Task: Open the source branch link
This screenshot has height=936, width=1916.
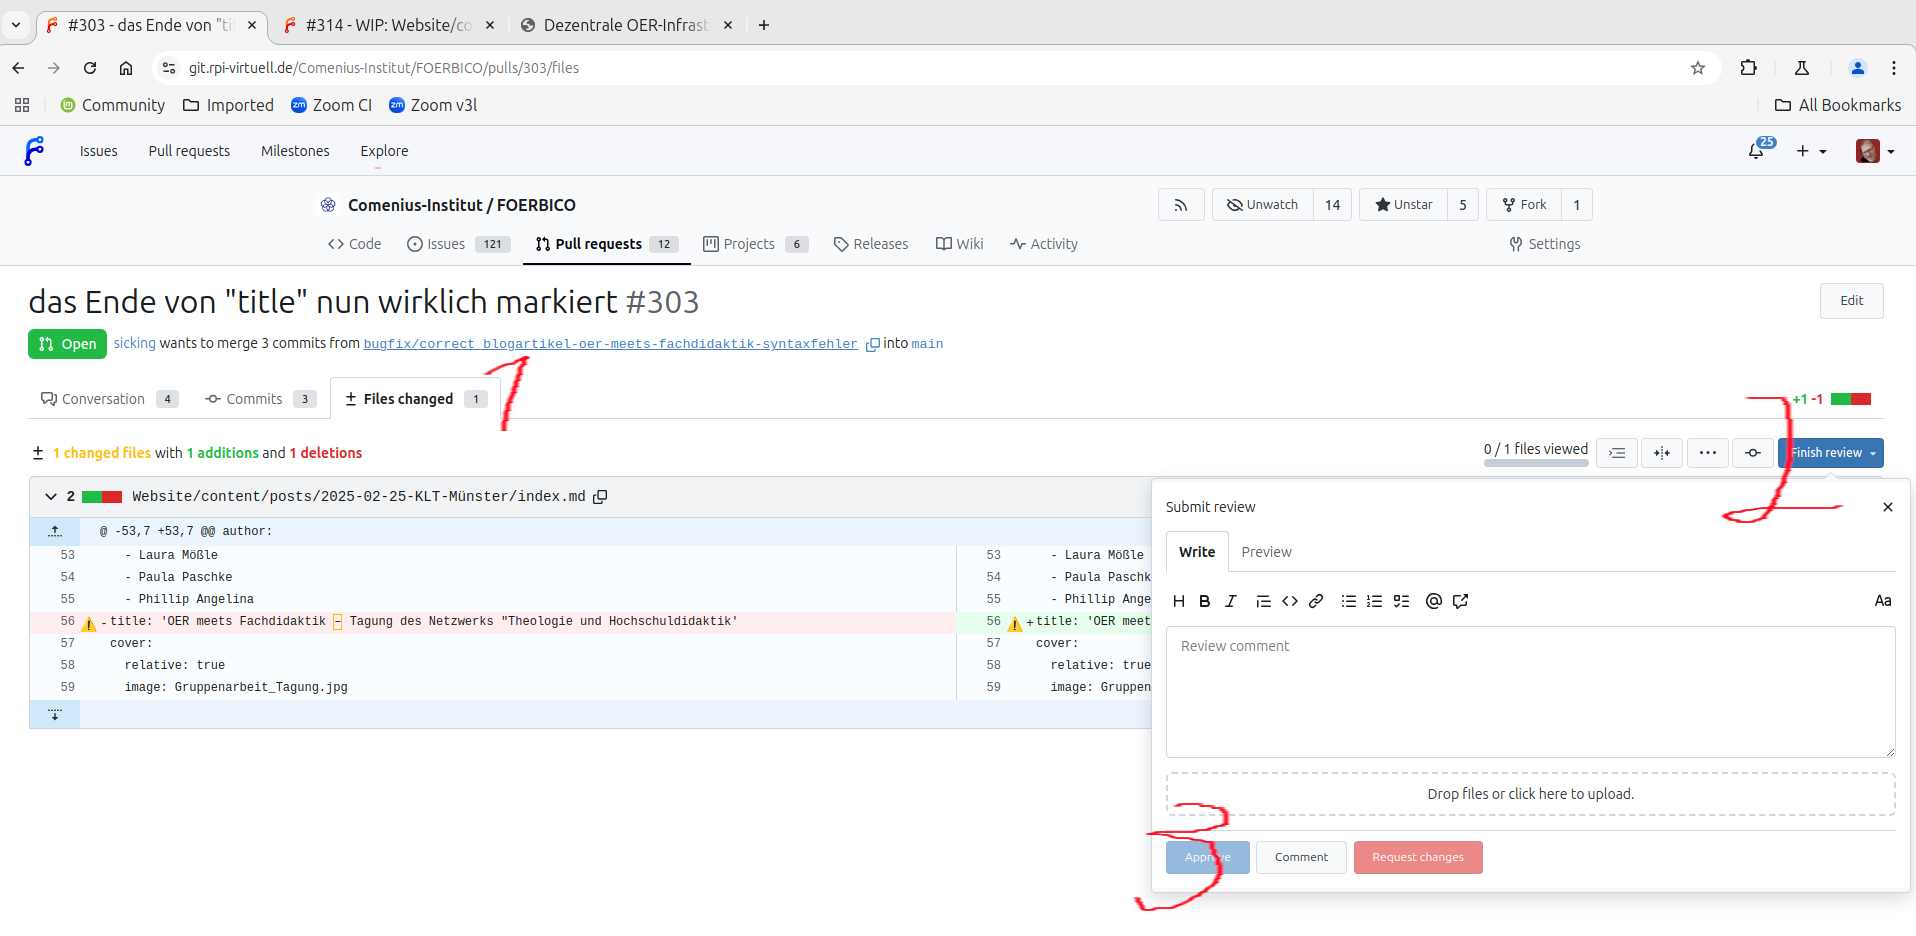Action: click(610, 344)
